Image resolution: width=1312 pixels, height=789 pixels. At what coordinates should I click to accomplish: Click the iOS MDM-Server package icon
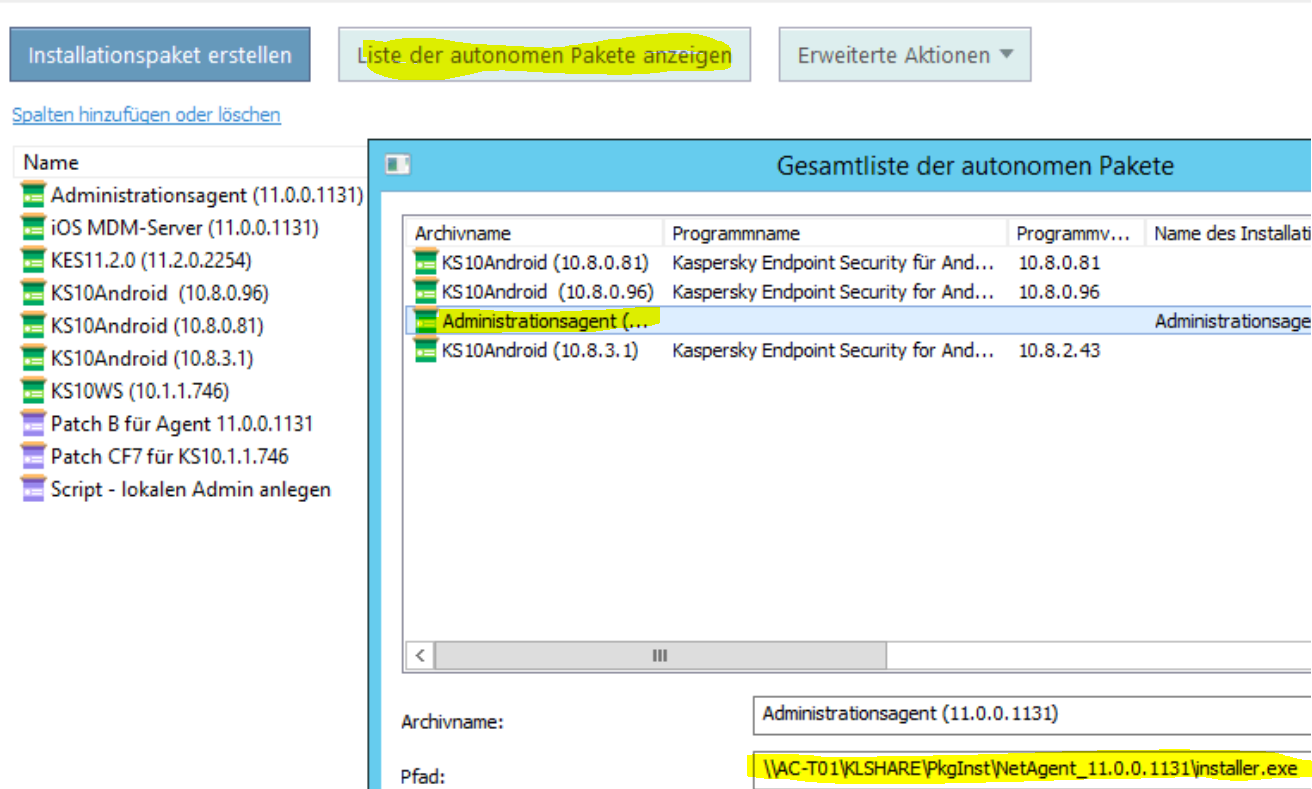33,228
